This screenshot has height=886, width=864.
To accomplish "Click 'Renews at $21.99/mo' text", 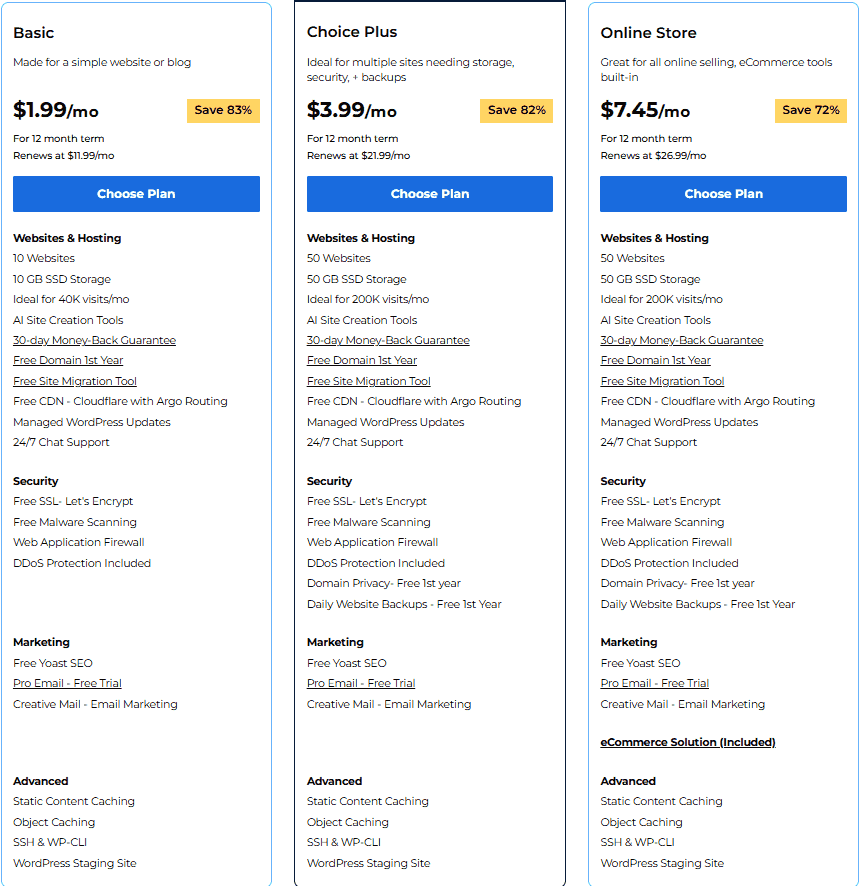I will click(x=358, y=155).
